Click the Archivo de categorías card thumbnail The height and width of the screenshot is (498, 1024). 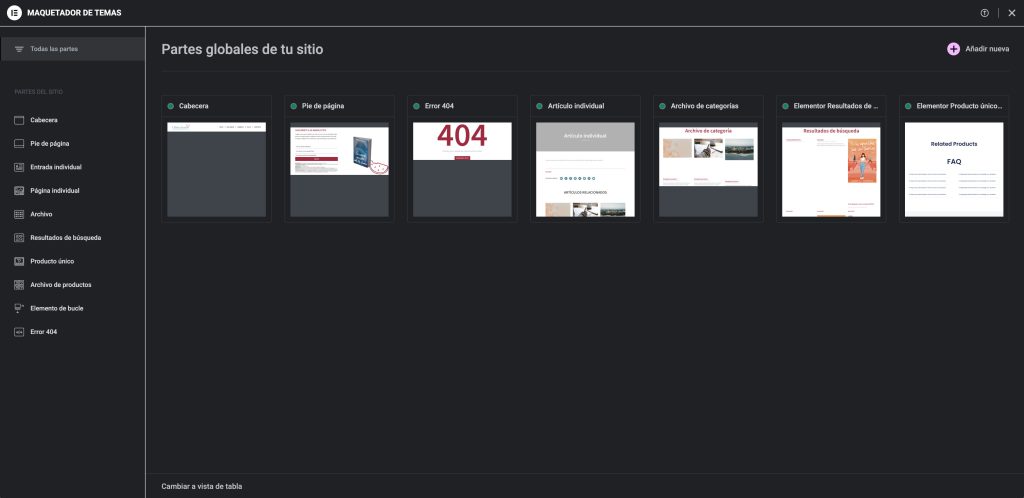708,168
